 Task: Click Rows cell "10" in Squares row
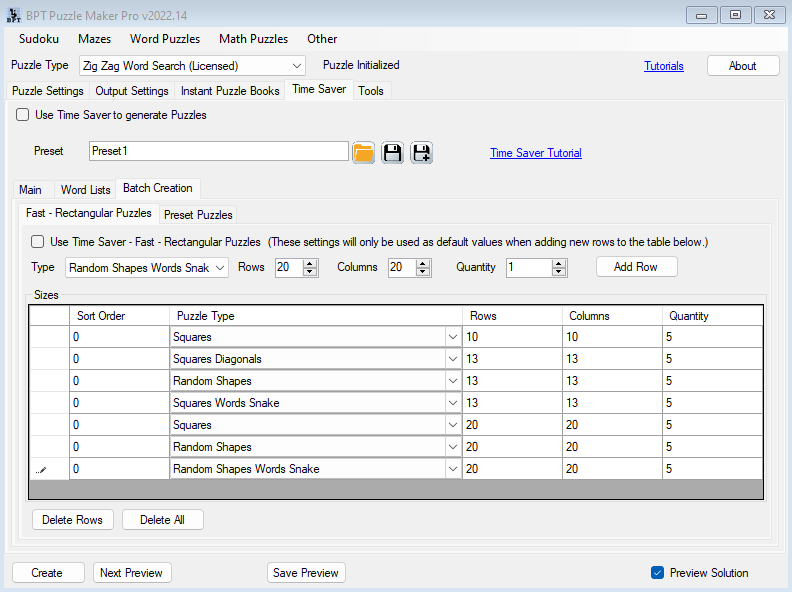coord(512,337)
